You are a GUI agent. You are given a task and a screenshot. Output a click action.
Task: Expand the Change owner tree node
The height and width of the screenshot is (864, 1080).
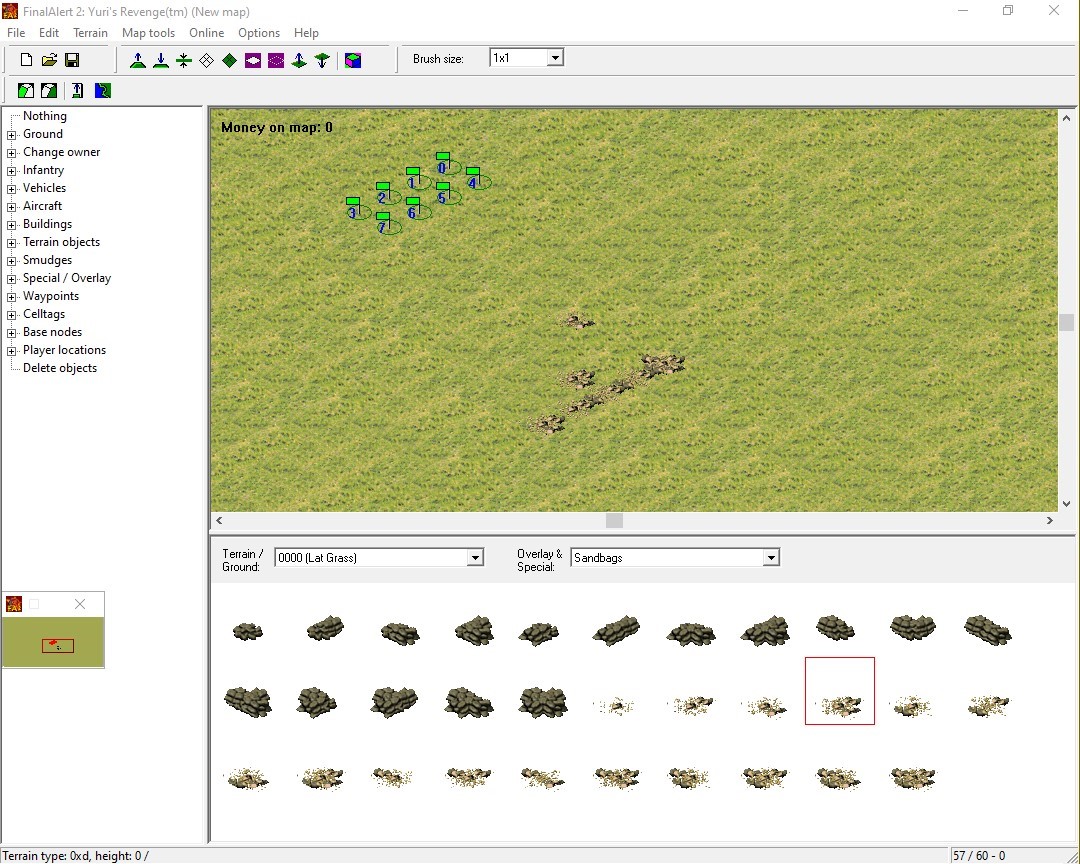click(12, 153)
